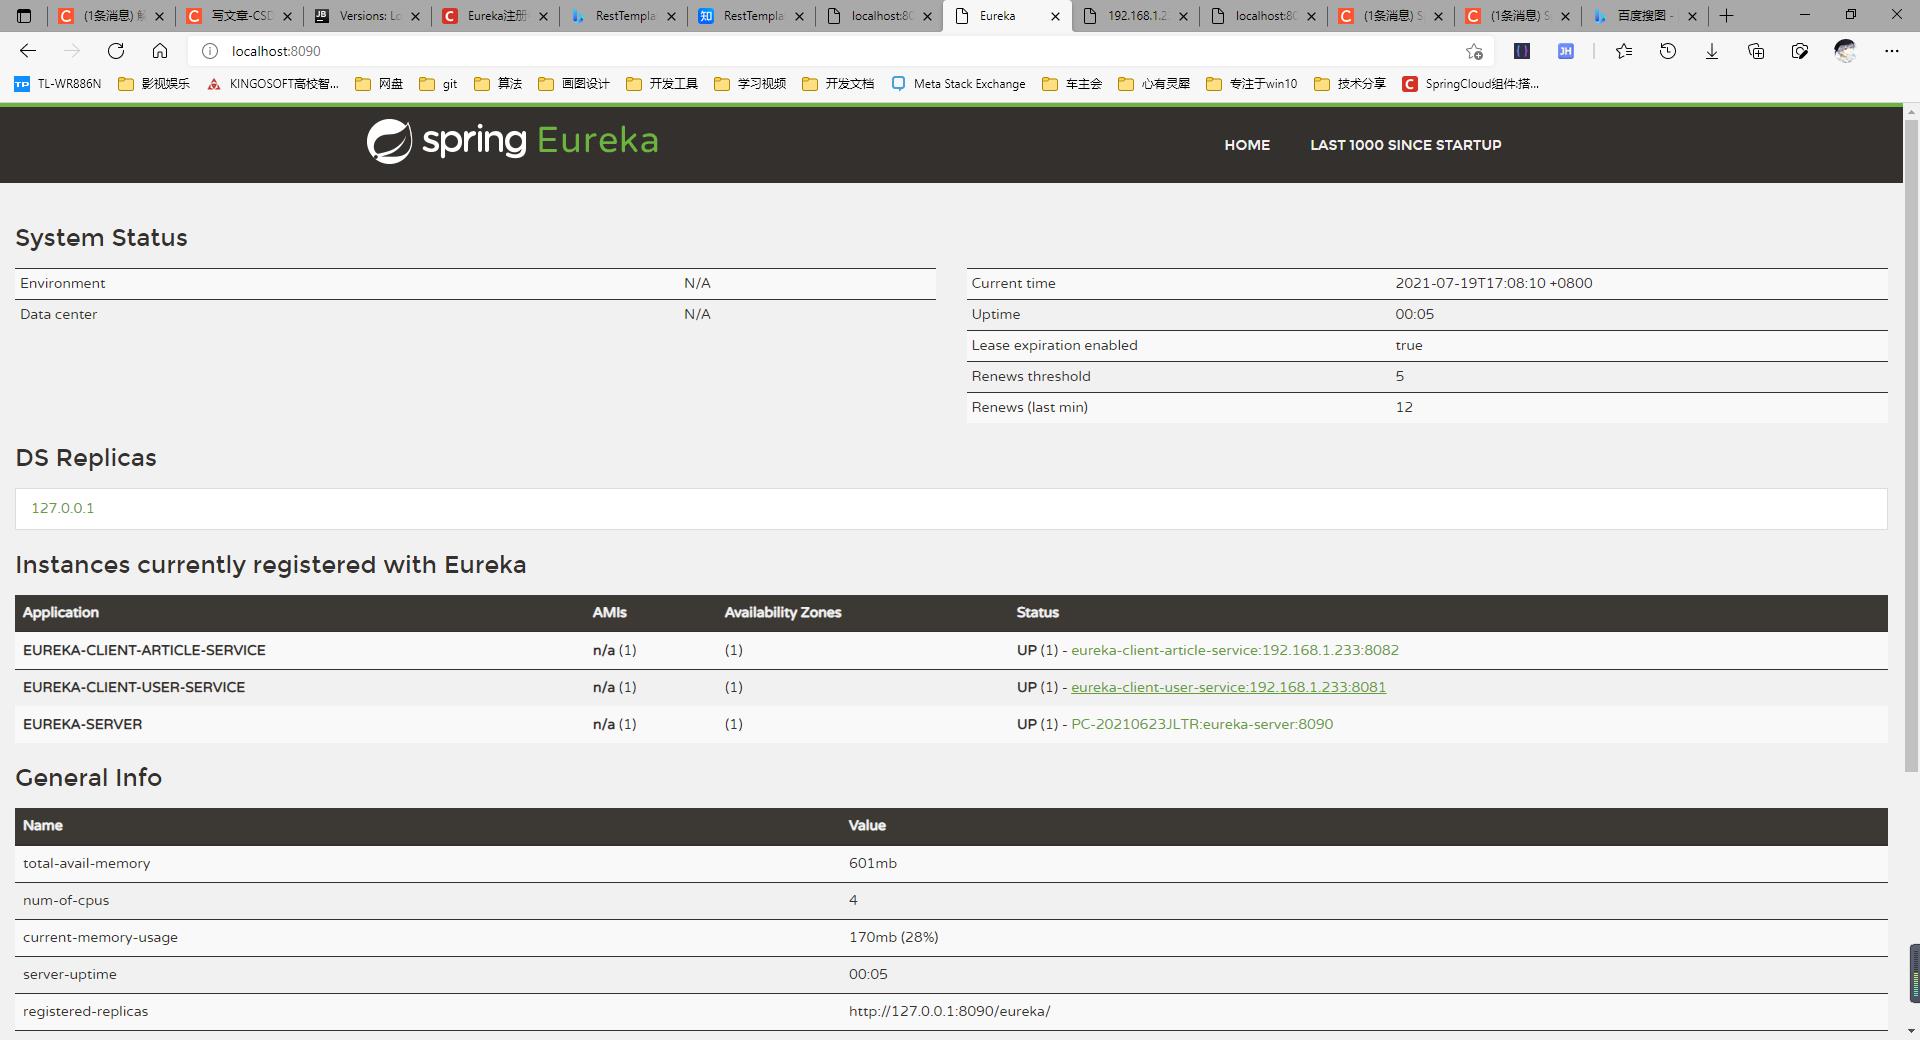Switch to the Versions tab
This screenshot has width=1920, height=1040.
click(368, 16)
